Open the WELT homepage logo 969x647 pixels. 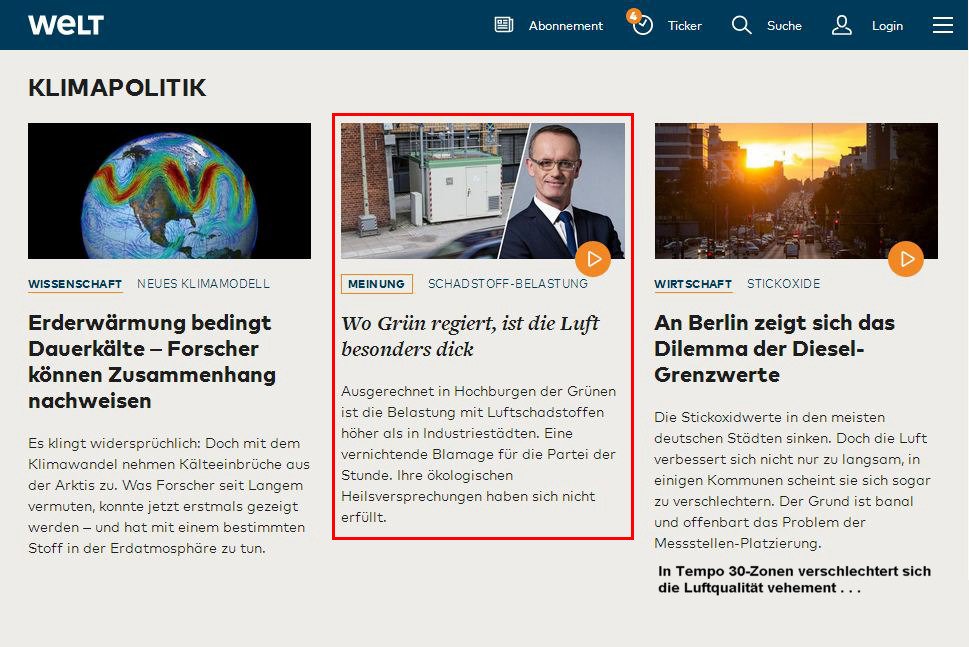click(66, 25)
